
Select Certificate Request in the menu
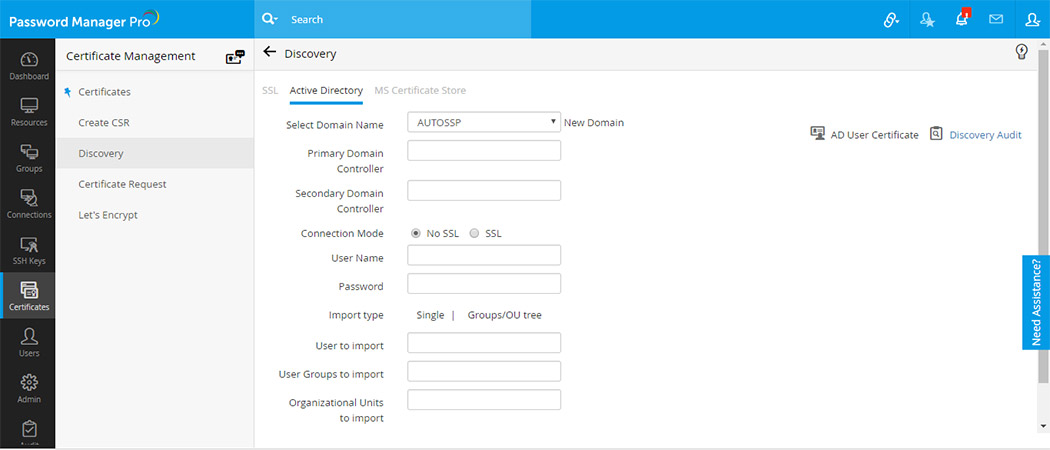122,184
